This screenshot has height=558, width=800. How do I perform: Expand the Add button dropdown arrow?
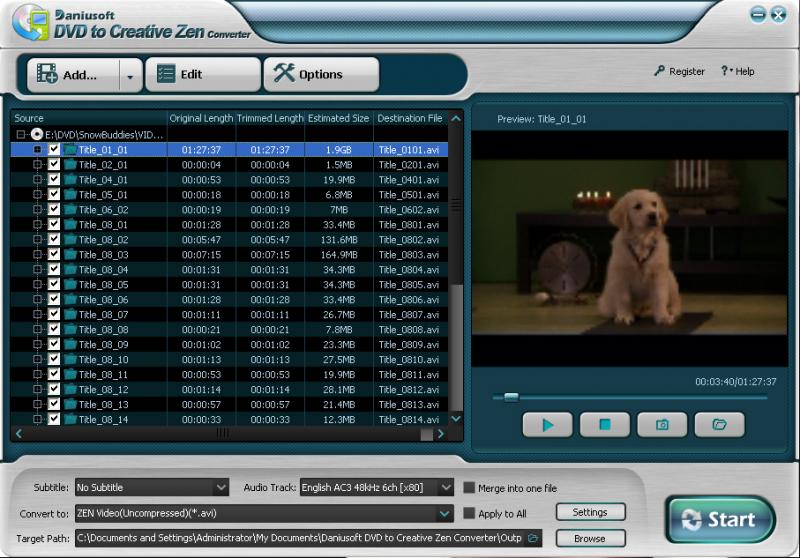[x=130, y=75]
